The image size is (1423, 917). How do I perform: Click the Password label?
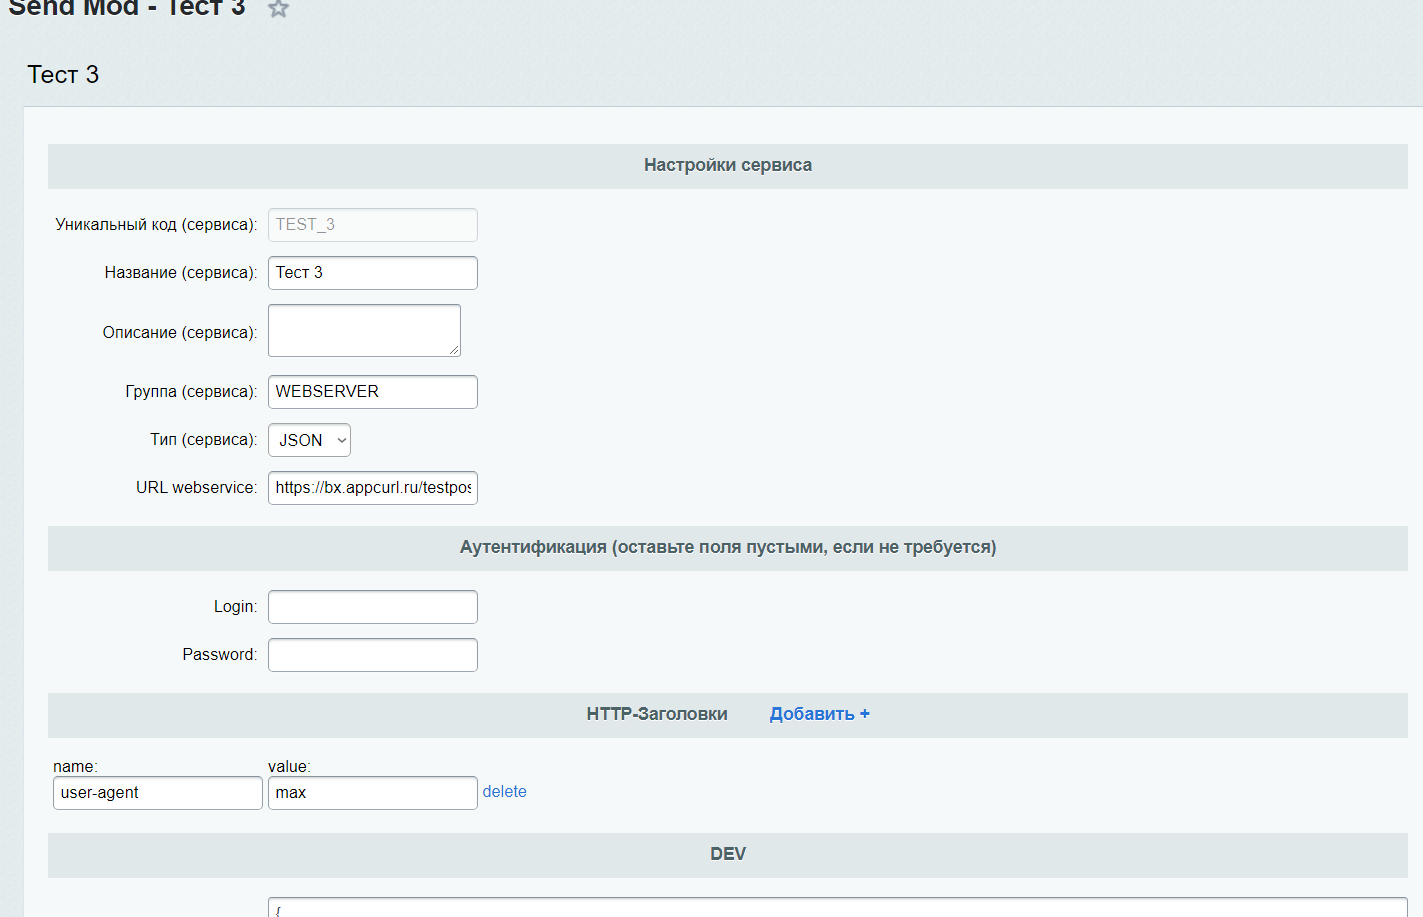pos(220,655)
